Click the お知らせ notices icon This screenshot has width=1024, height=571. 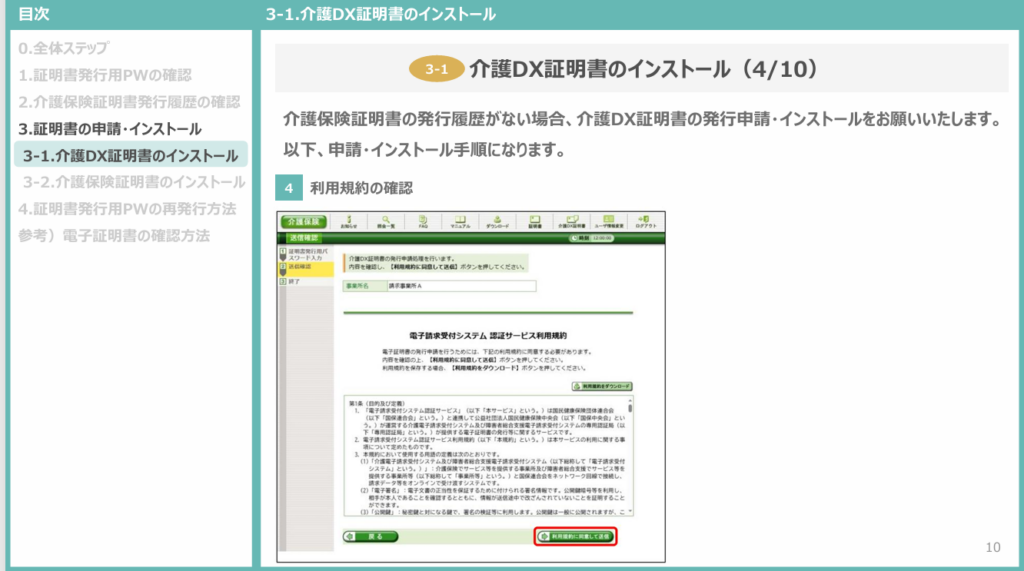tap(349, 222)
